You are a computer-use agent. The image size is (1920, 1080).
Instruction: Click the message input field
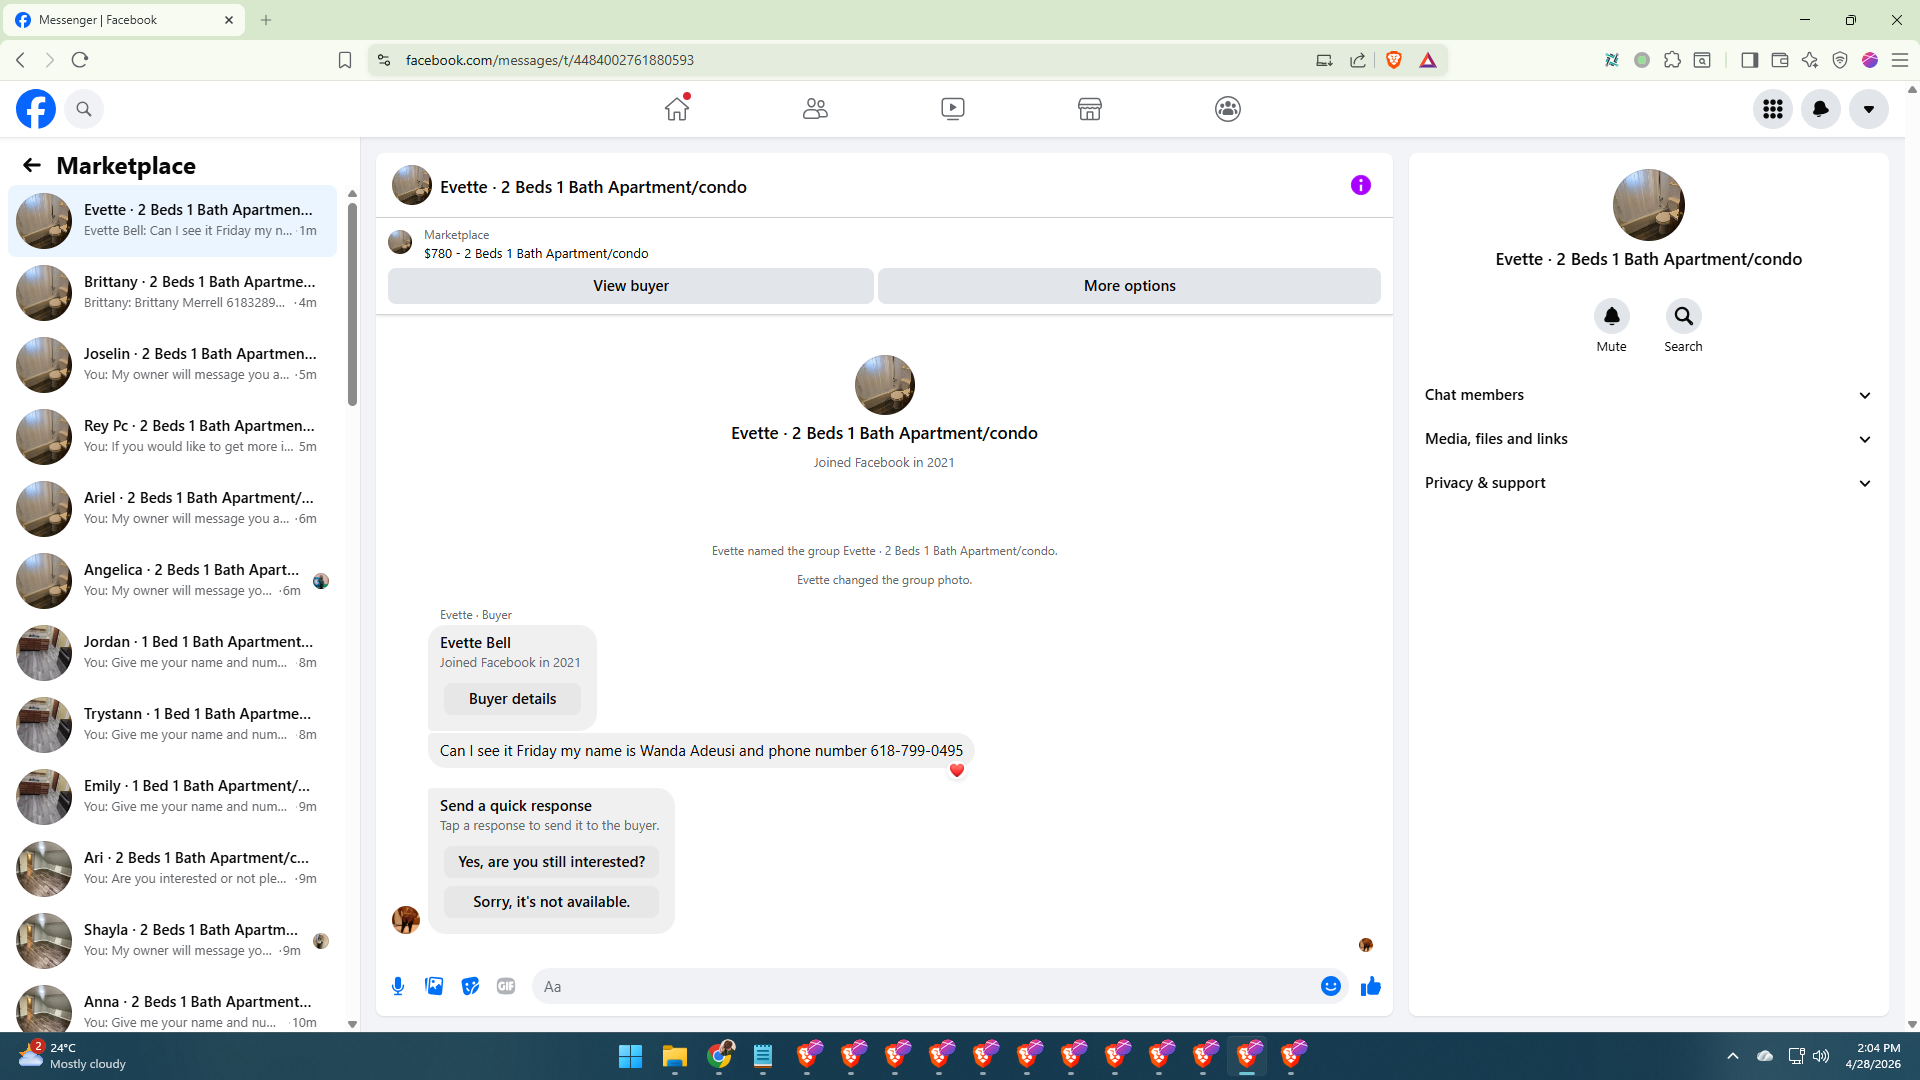[925, 986]
